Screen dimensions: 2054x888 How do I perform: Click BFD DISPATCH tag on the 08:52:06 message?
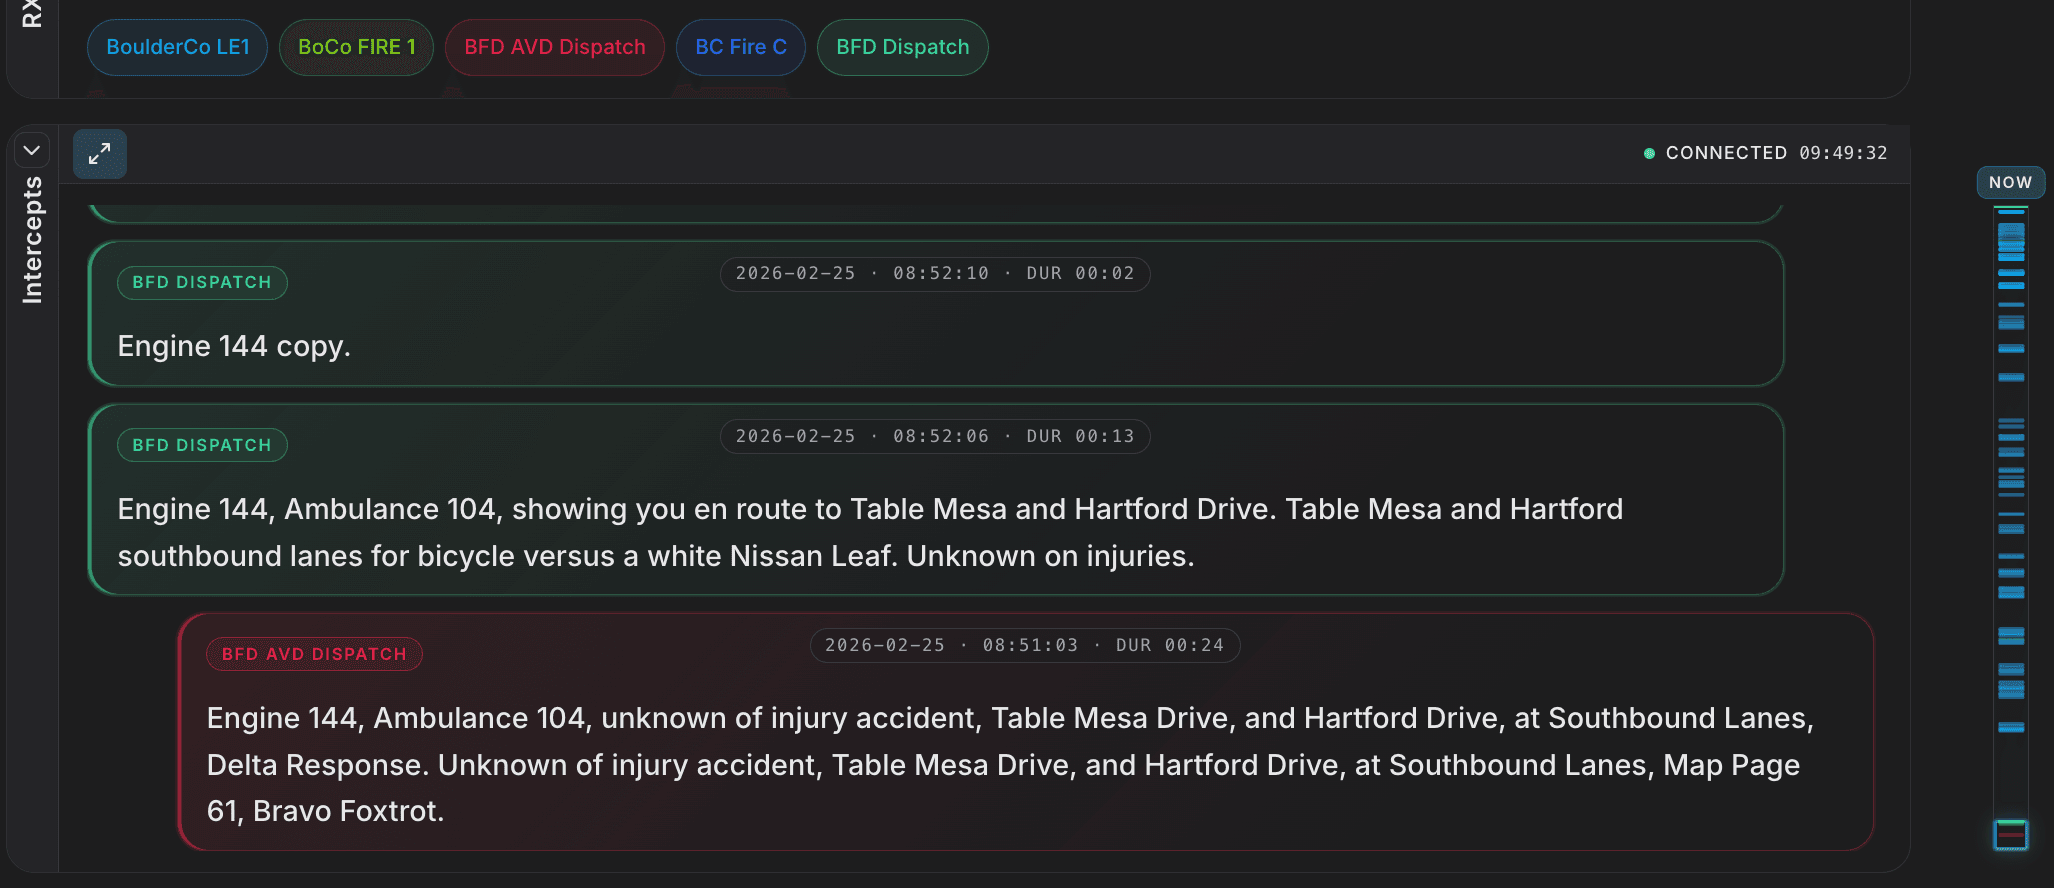202,445
